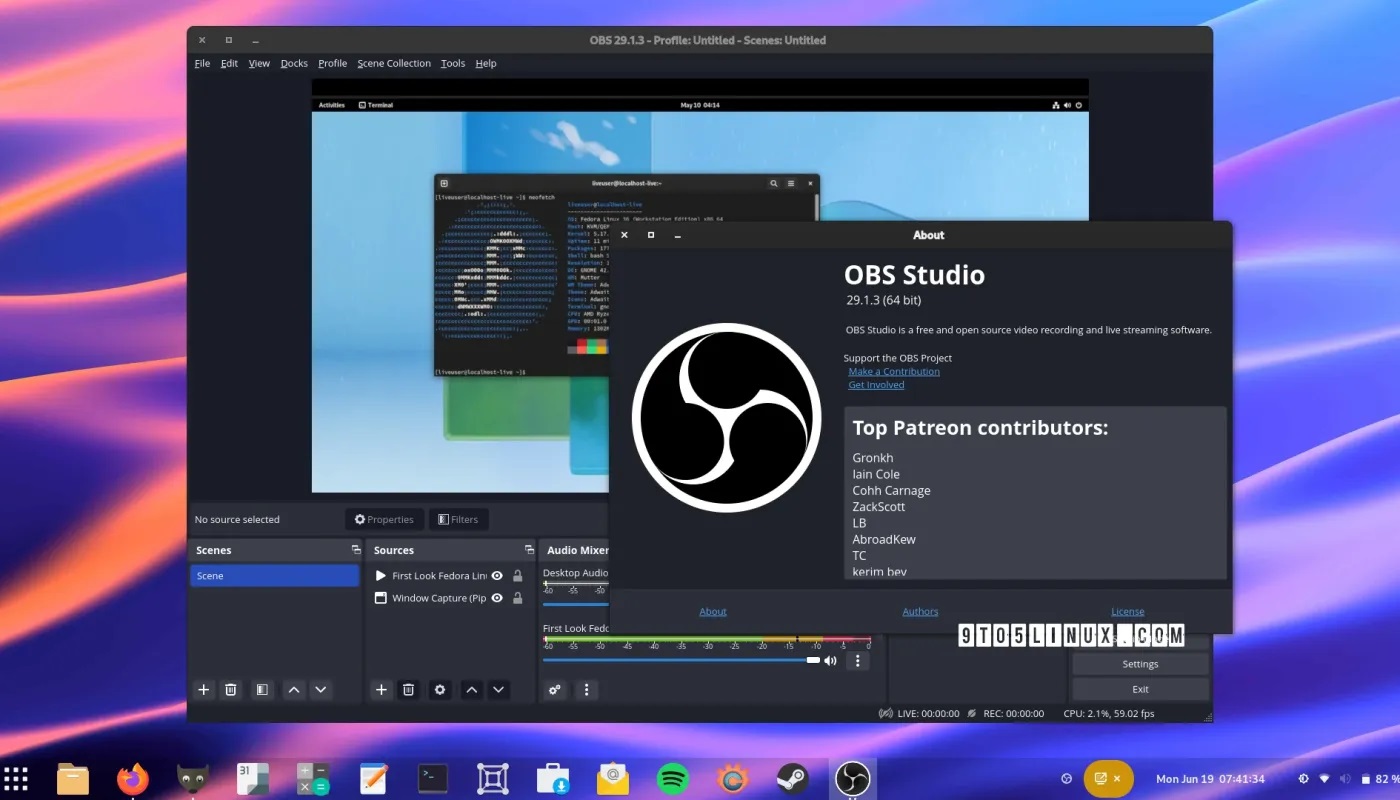Show Authors in About dialog

920,612
